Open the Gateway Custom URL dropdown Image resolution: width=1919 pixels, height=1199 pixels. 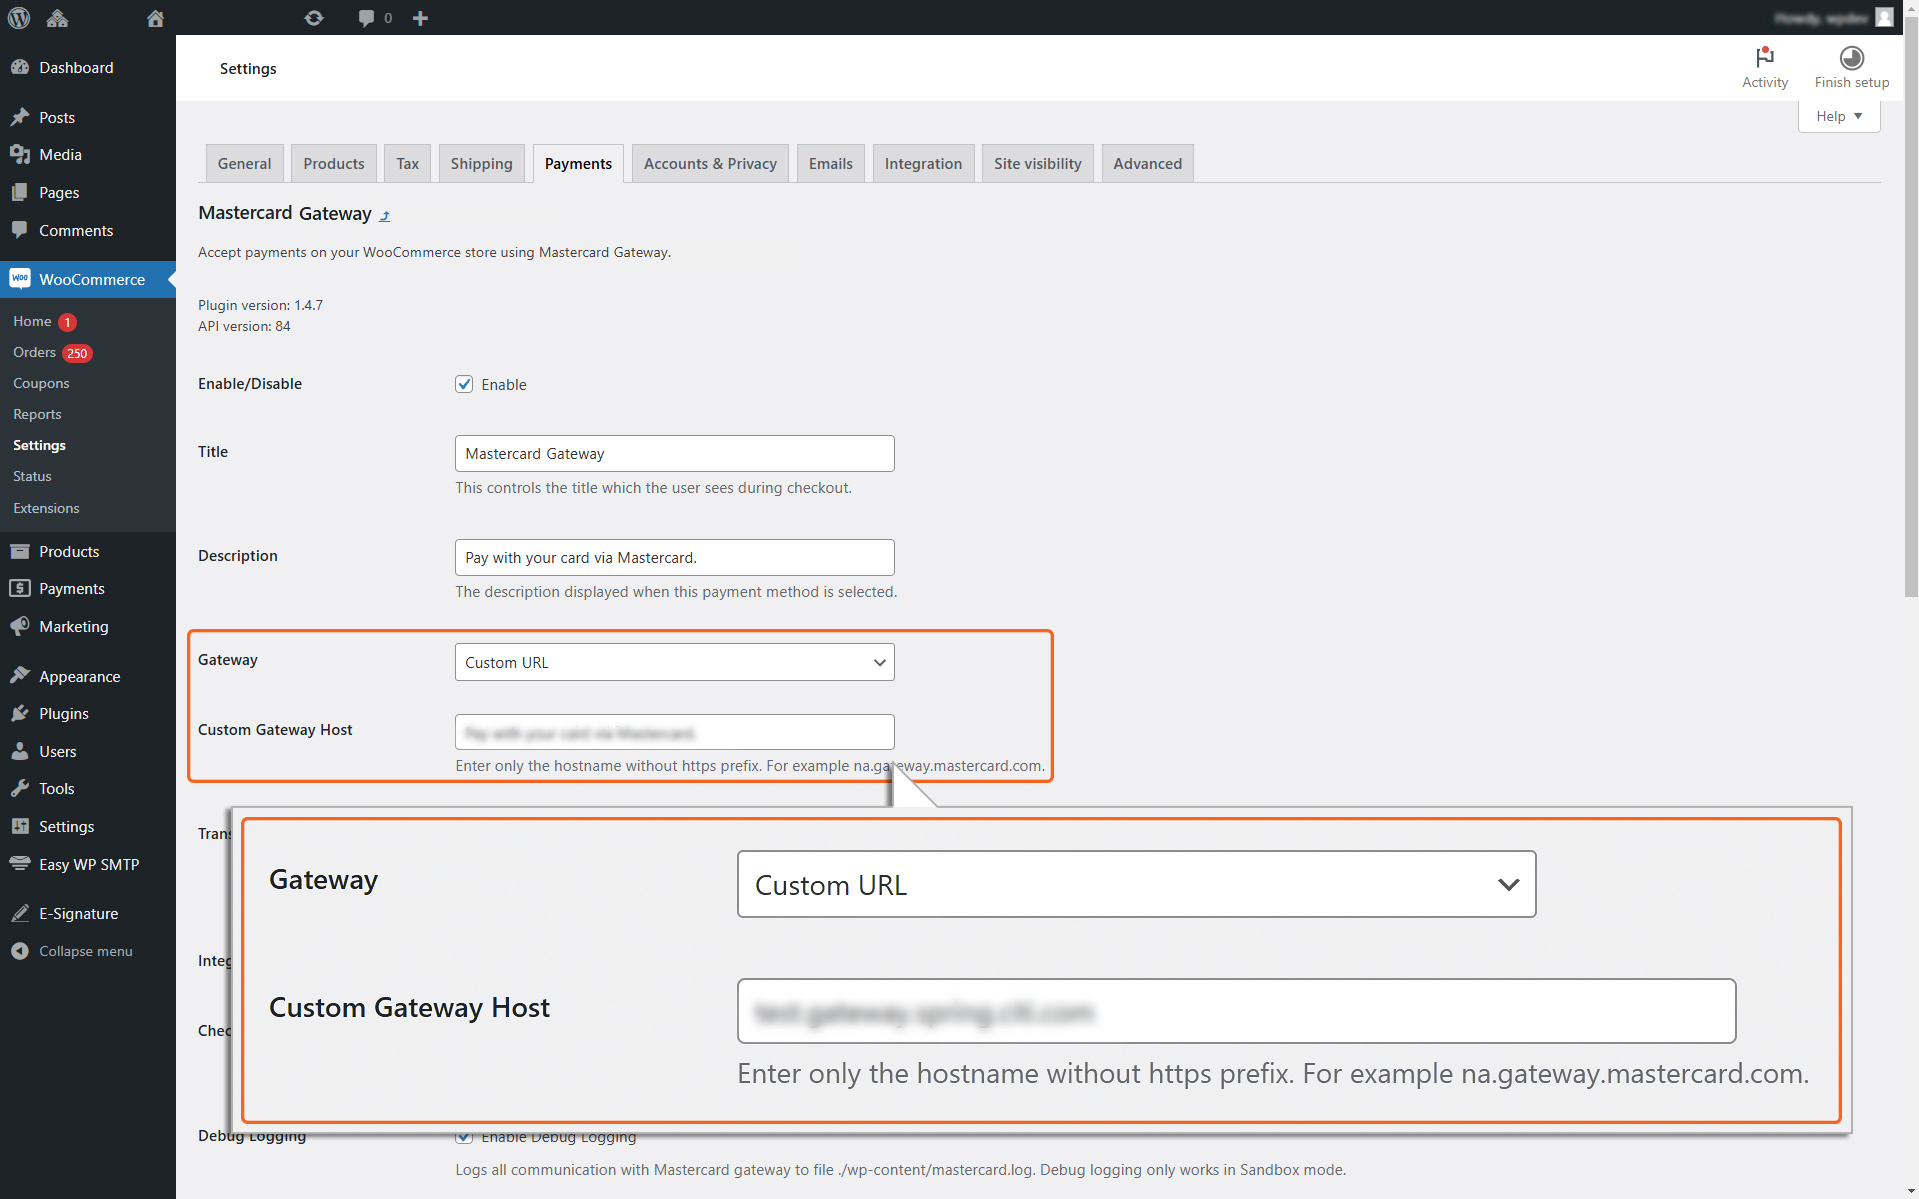click(674, 662)
